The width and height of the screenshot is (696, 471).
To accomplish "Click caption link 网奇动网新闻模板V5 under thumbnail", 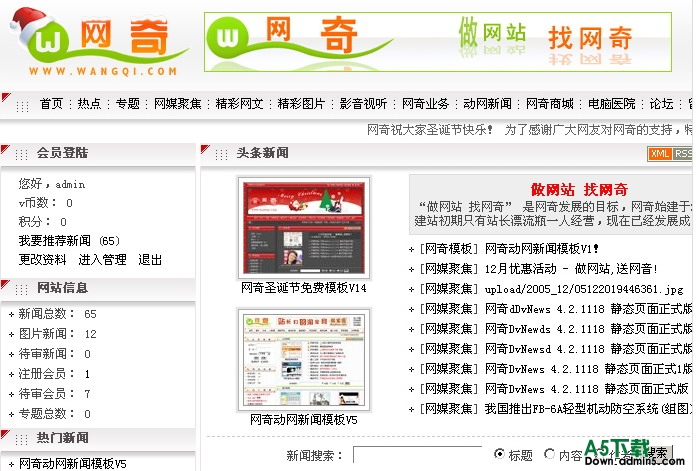I will 304,420.
